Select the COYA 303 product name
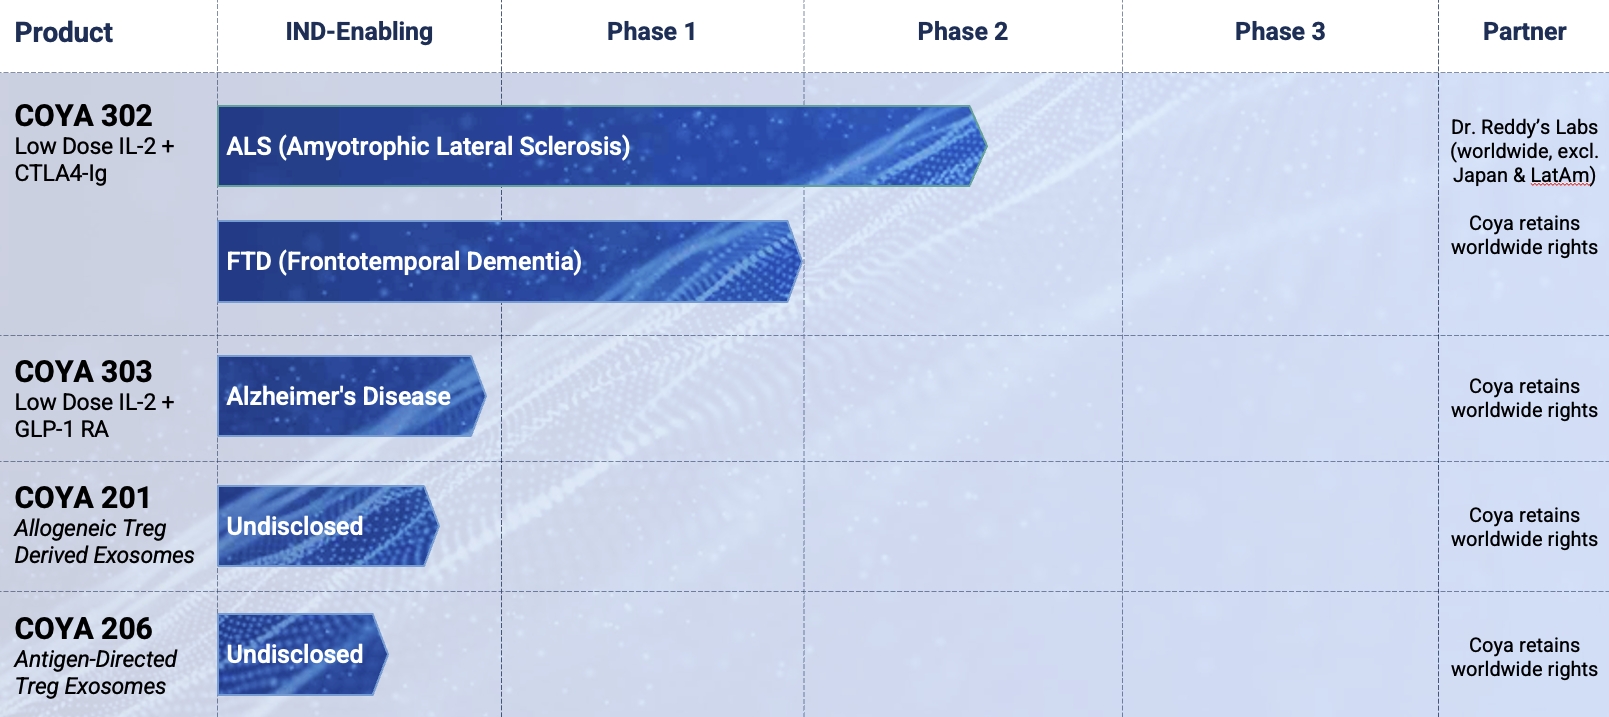The height and width of the screenshot is (717, 1609). pos(84,372)
